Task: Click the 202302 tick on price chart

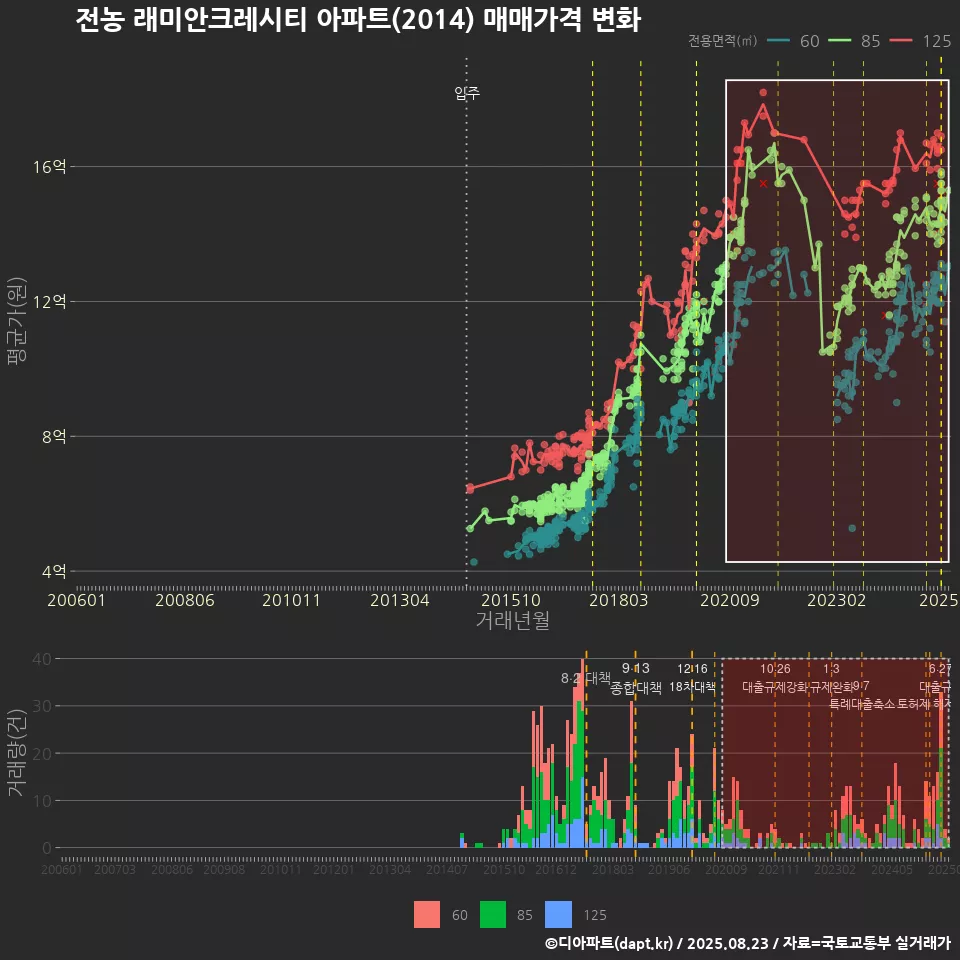Action: [x=836, y=600]
